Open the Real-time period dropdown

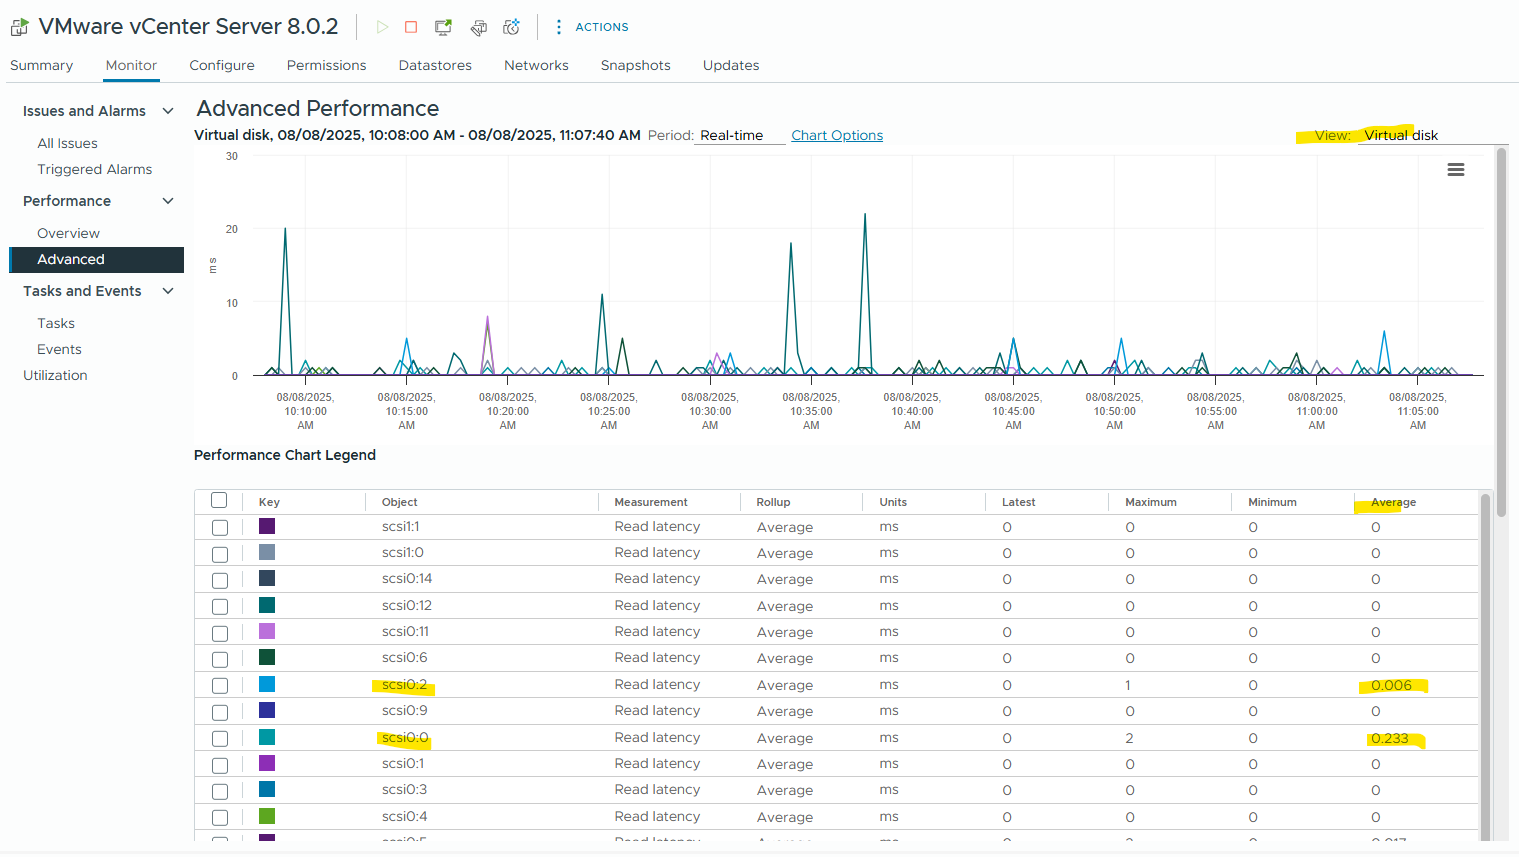739,135
